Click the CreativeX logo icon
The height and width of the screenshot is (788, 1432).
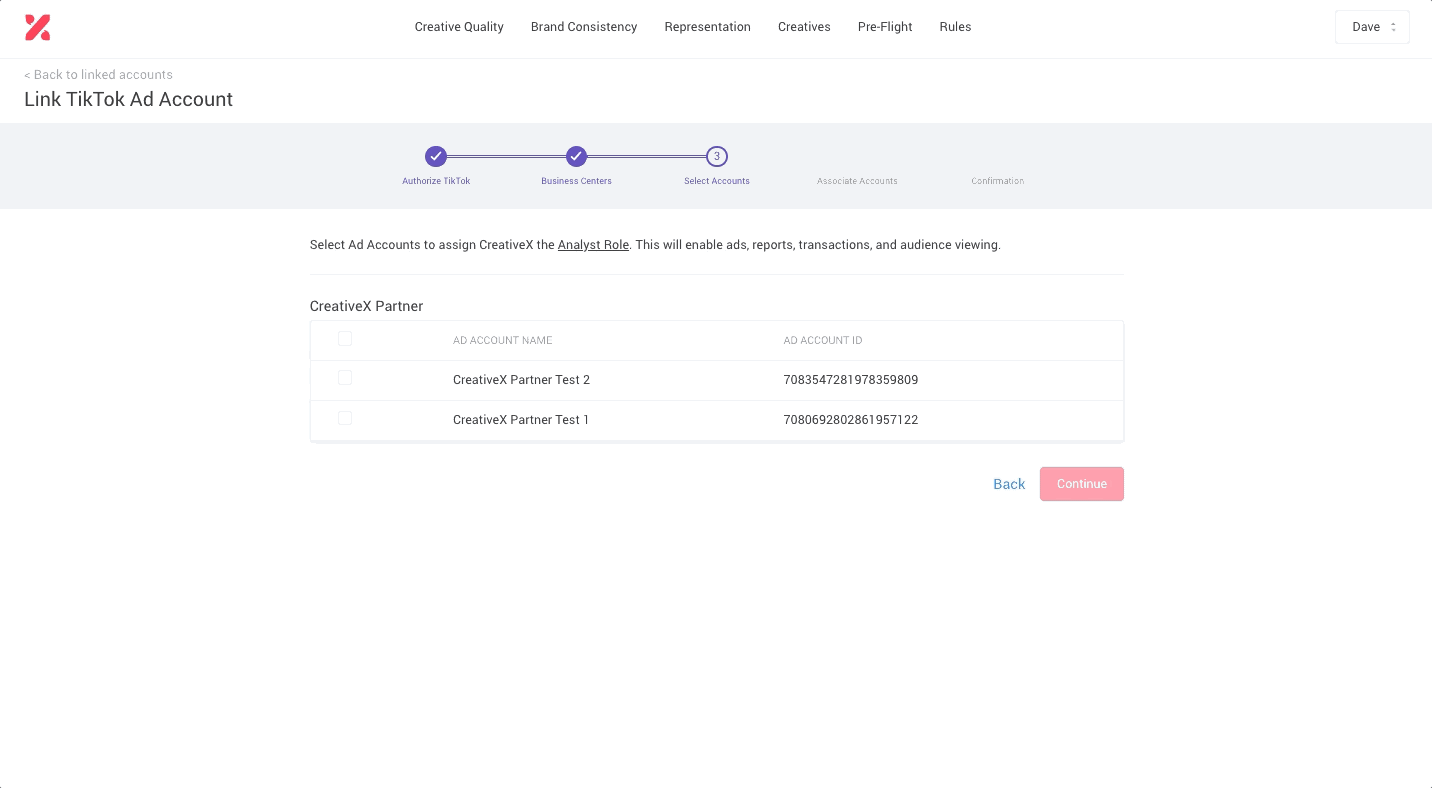(37, 28)
